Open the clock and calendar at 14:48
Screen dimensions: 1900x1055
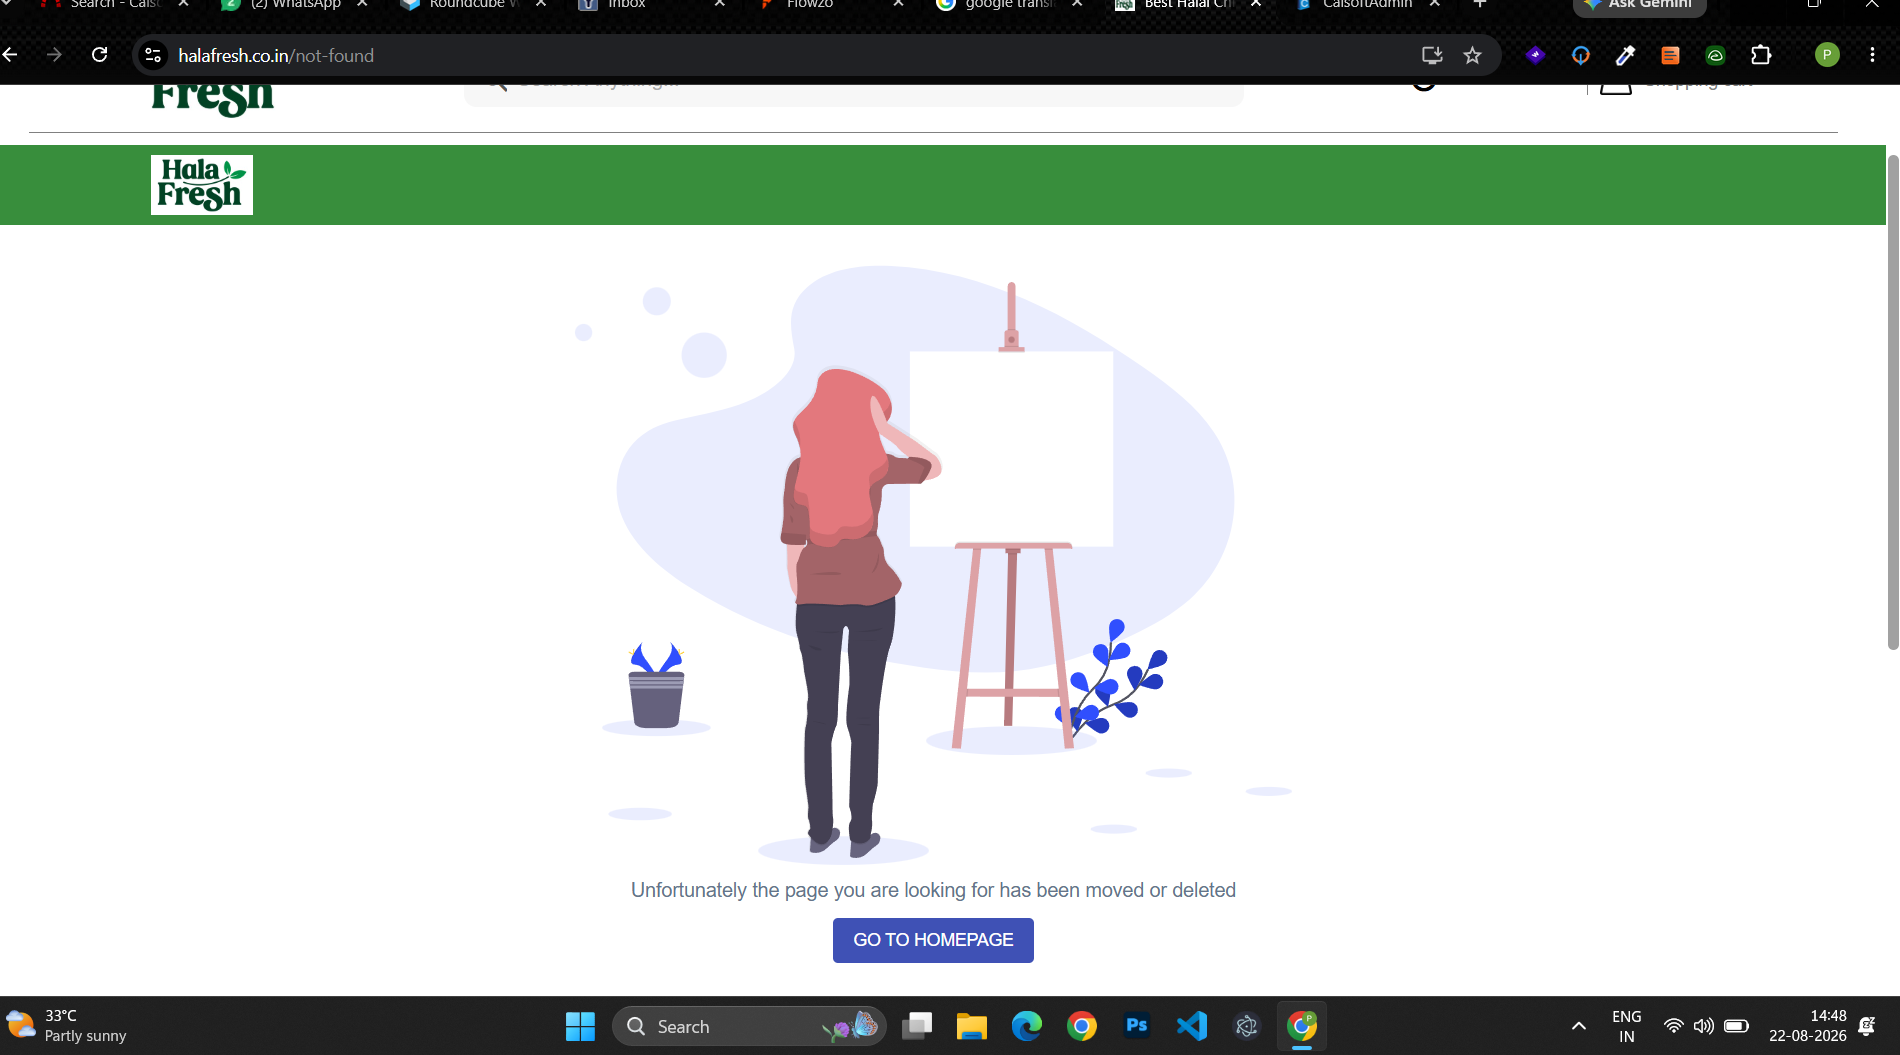click(1808, 1026)
